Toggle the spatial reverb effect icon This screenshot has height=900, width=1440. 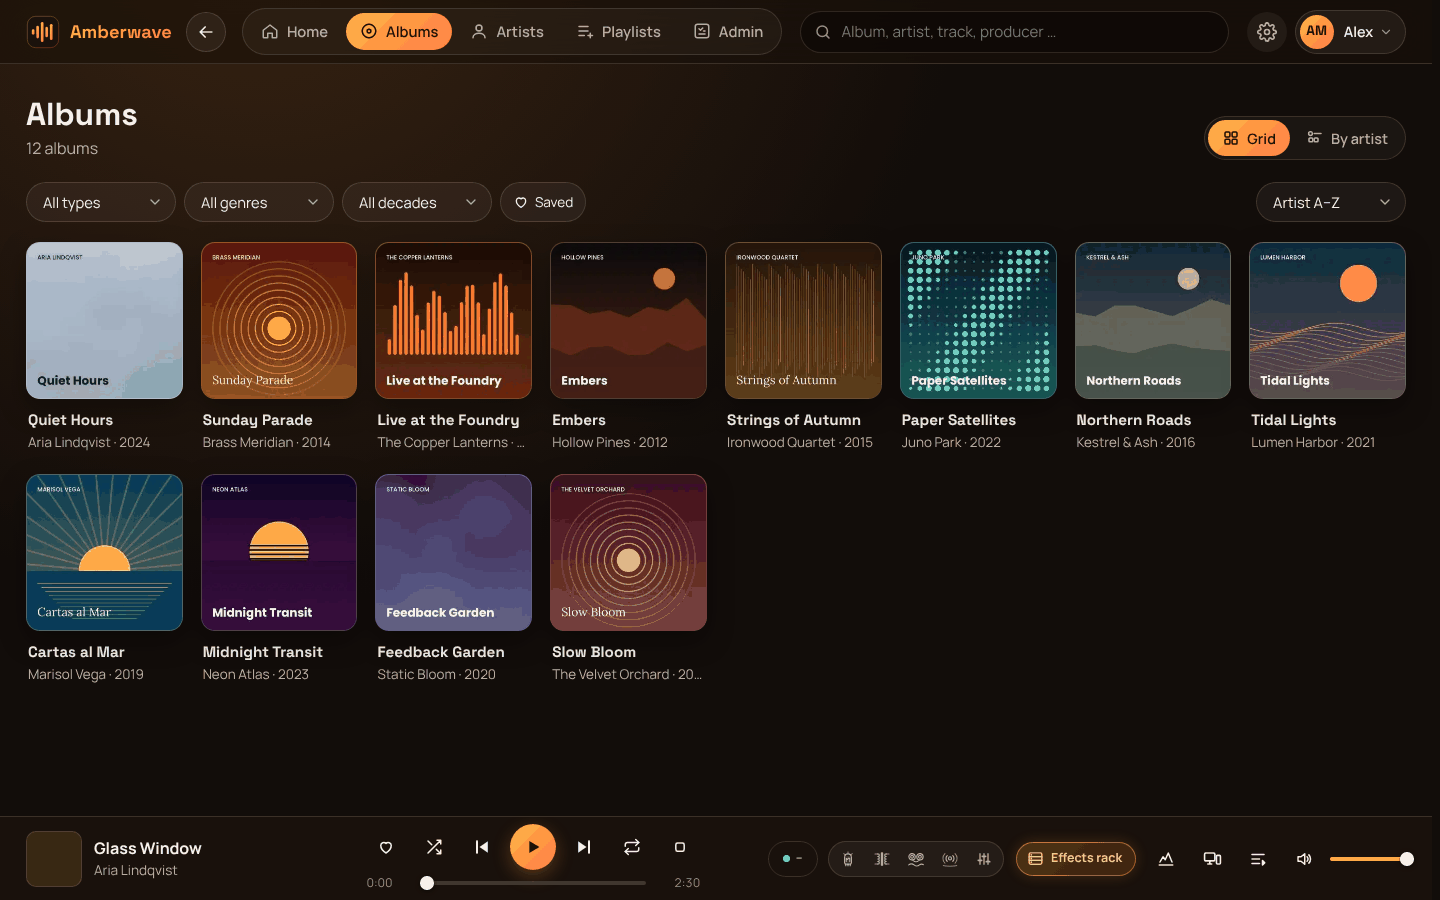(x=950, y=859)
